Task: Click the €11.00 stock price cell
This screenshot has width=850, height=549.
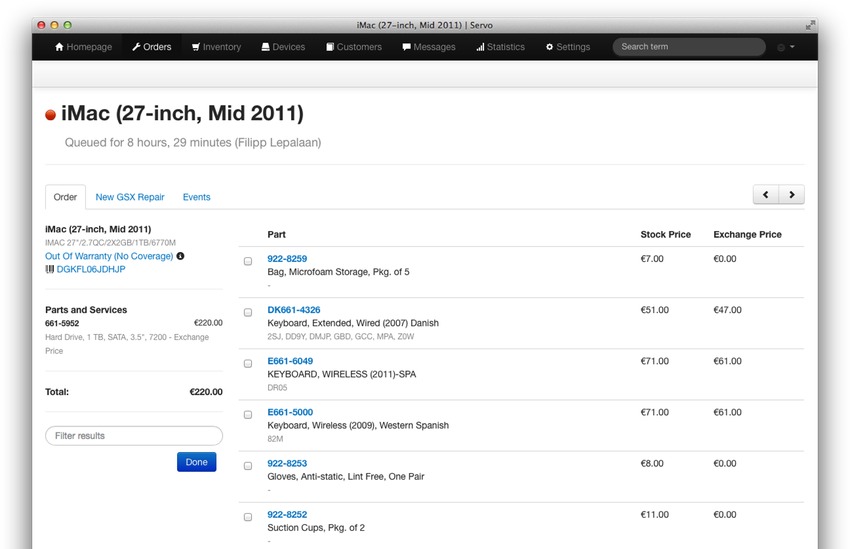Action: (x=654, y=514)
